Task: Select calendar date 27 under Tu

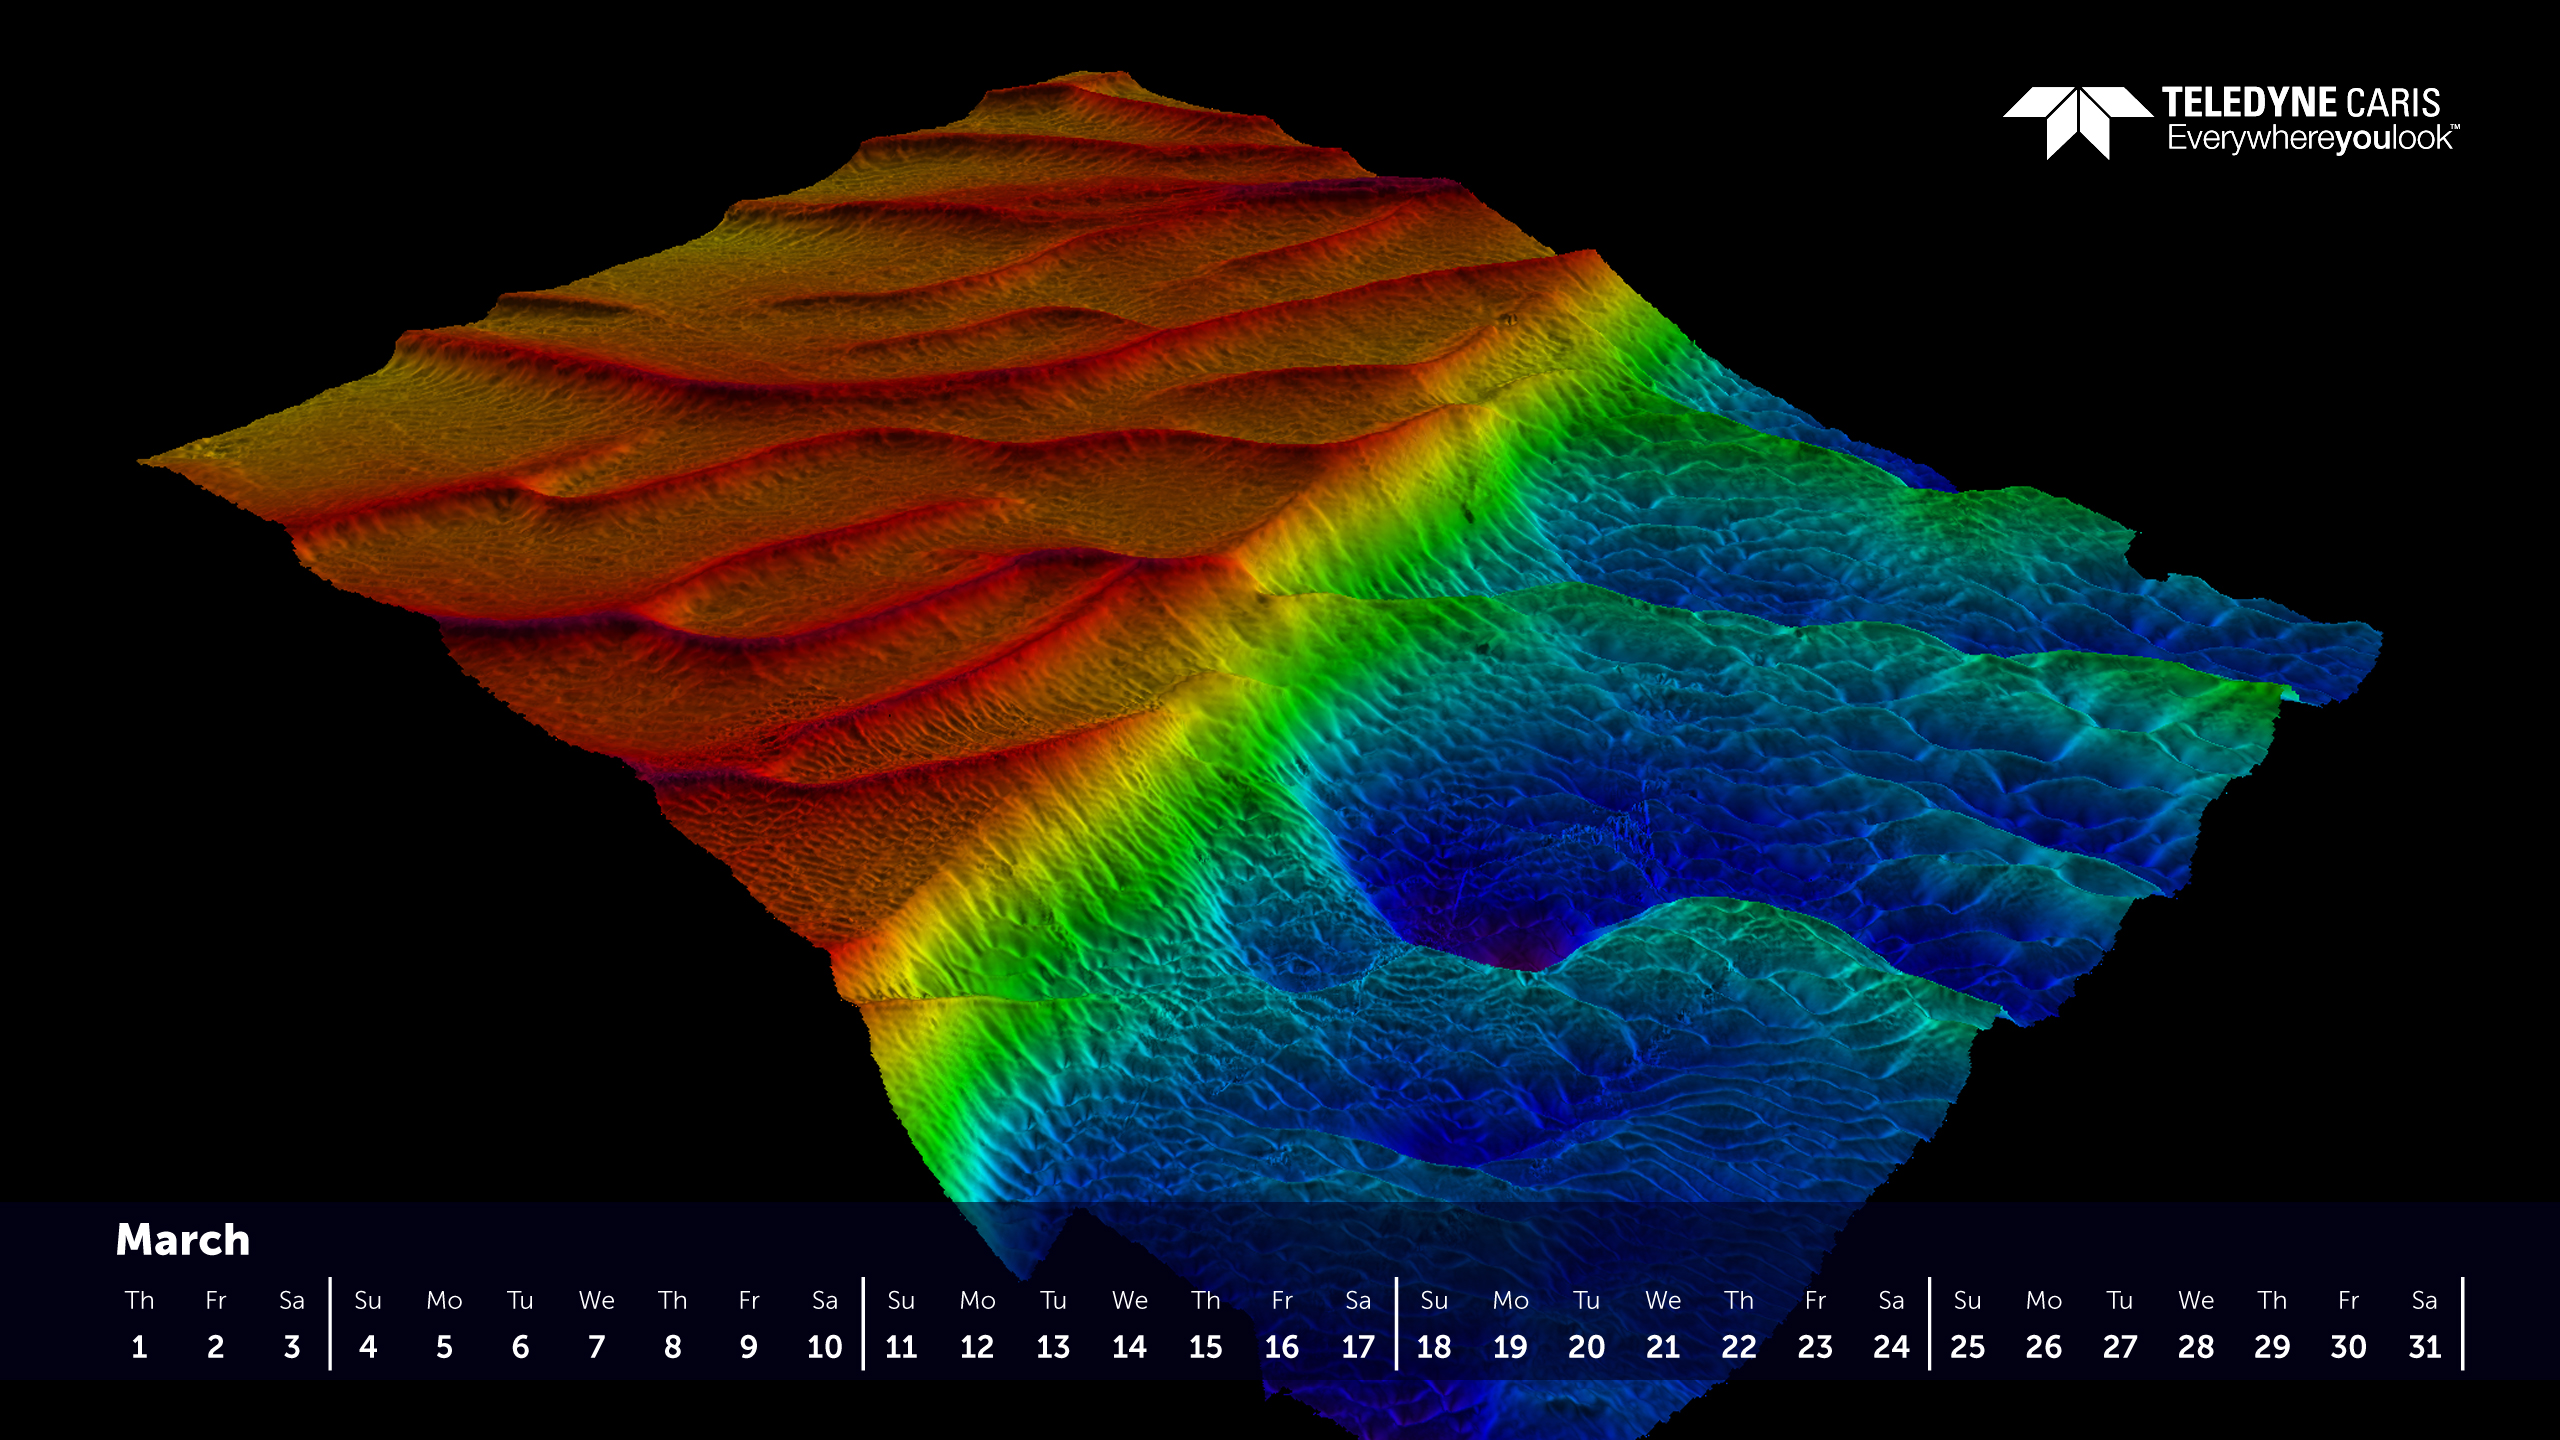Action: click(2120, 1347)
